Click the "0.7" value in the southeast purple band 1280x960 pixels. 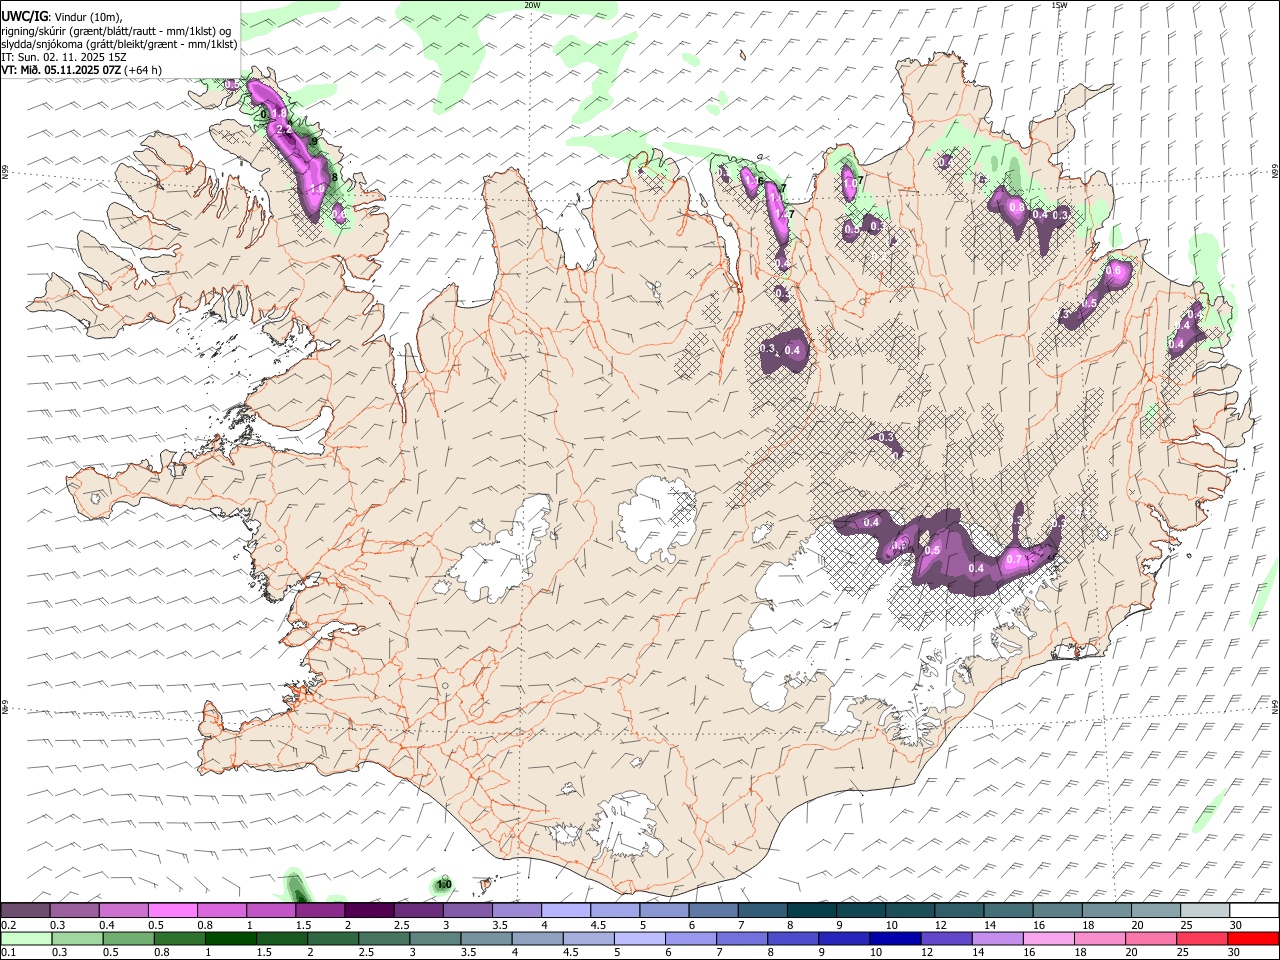pyautogui.click(x=1013, y=559)
